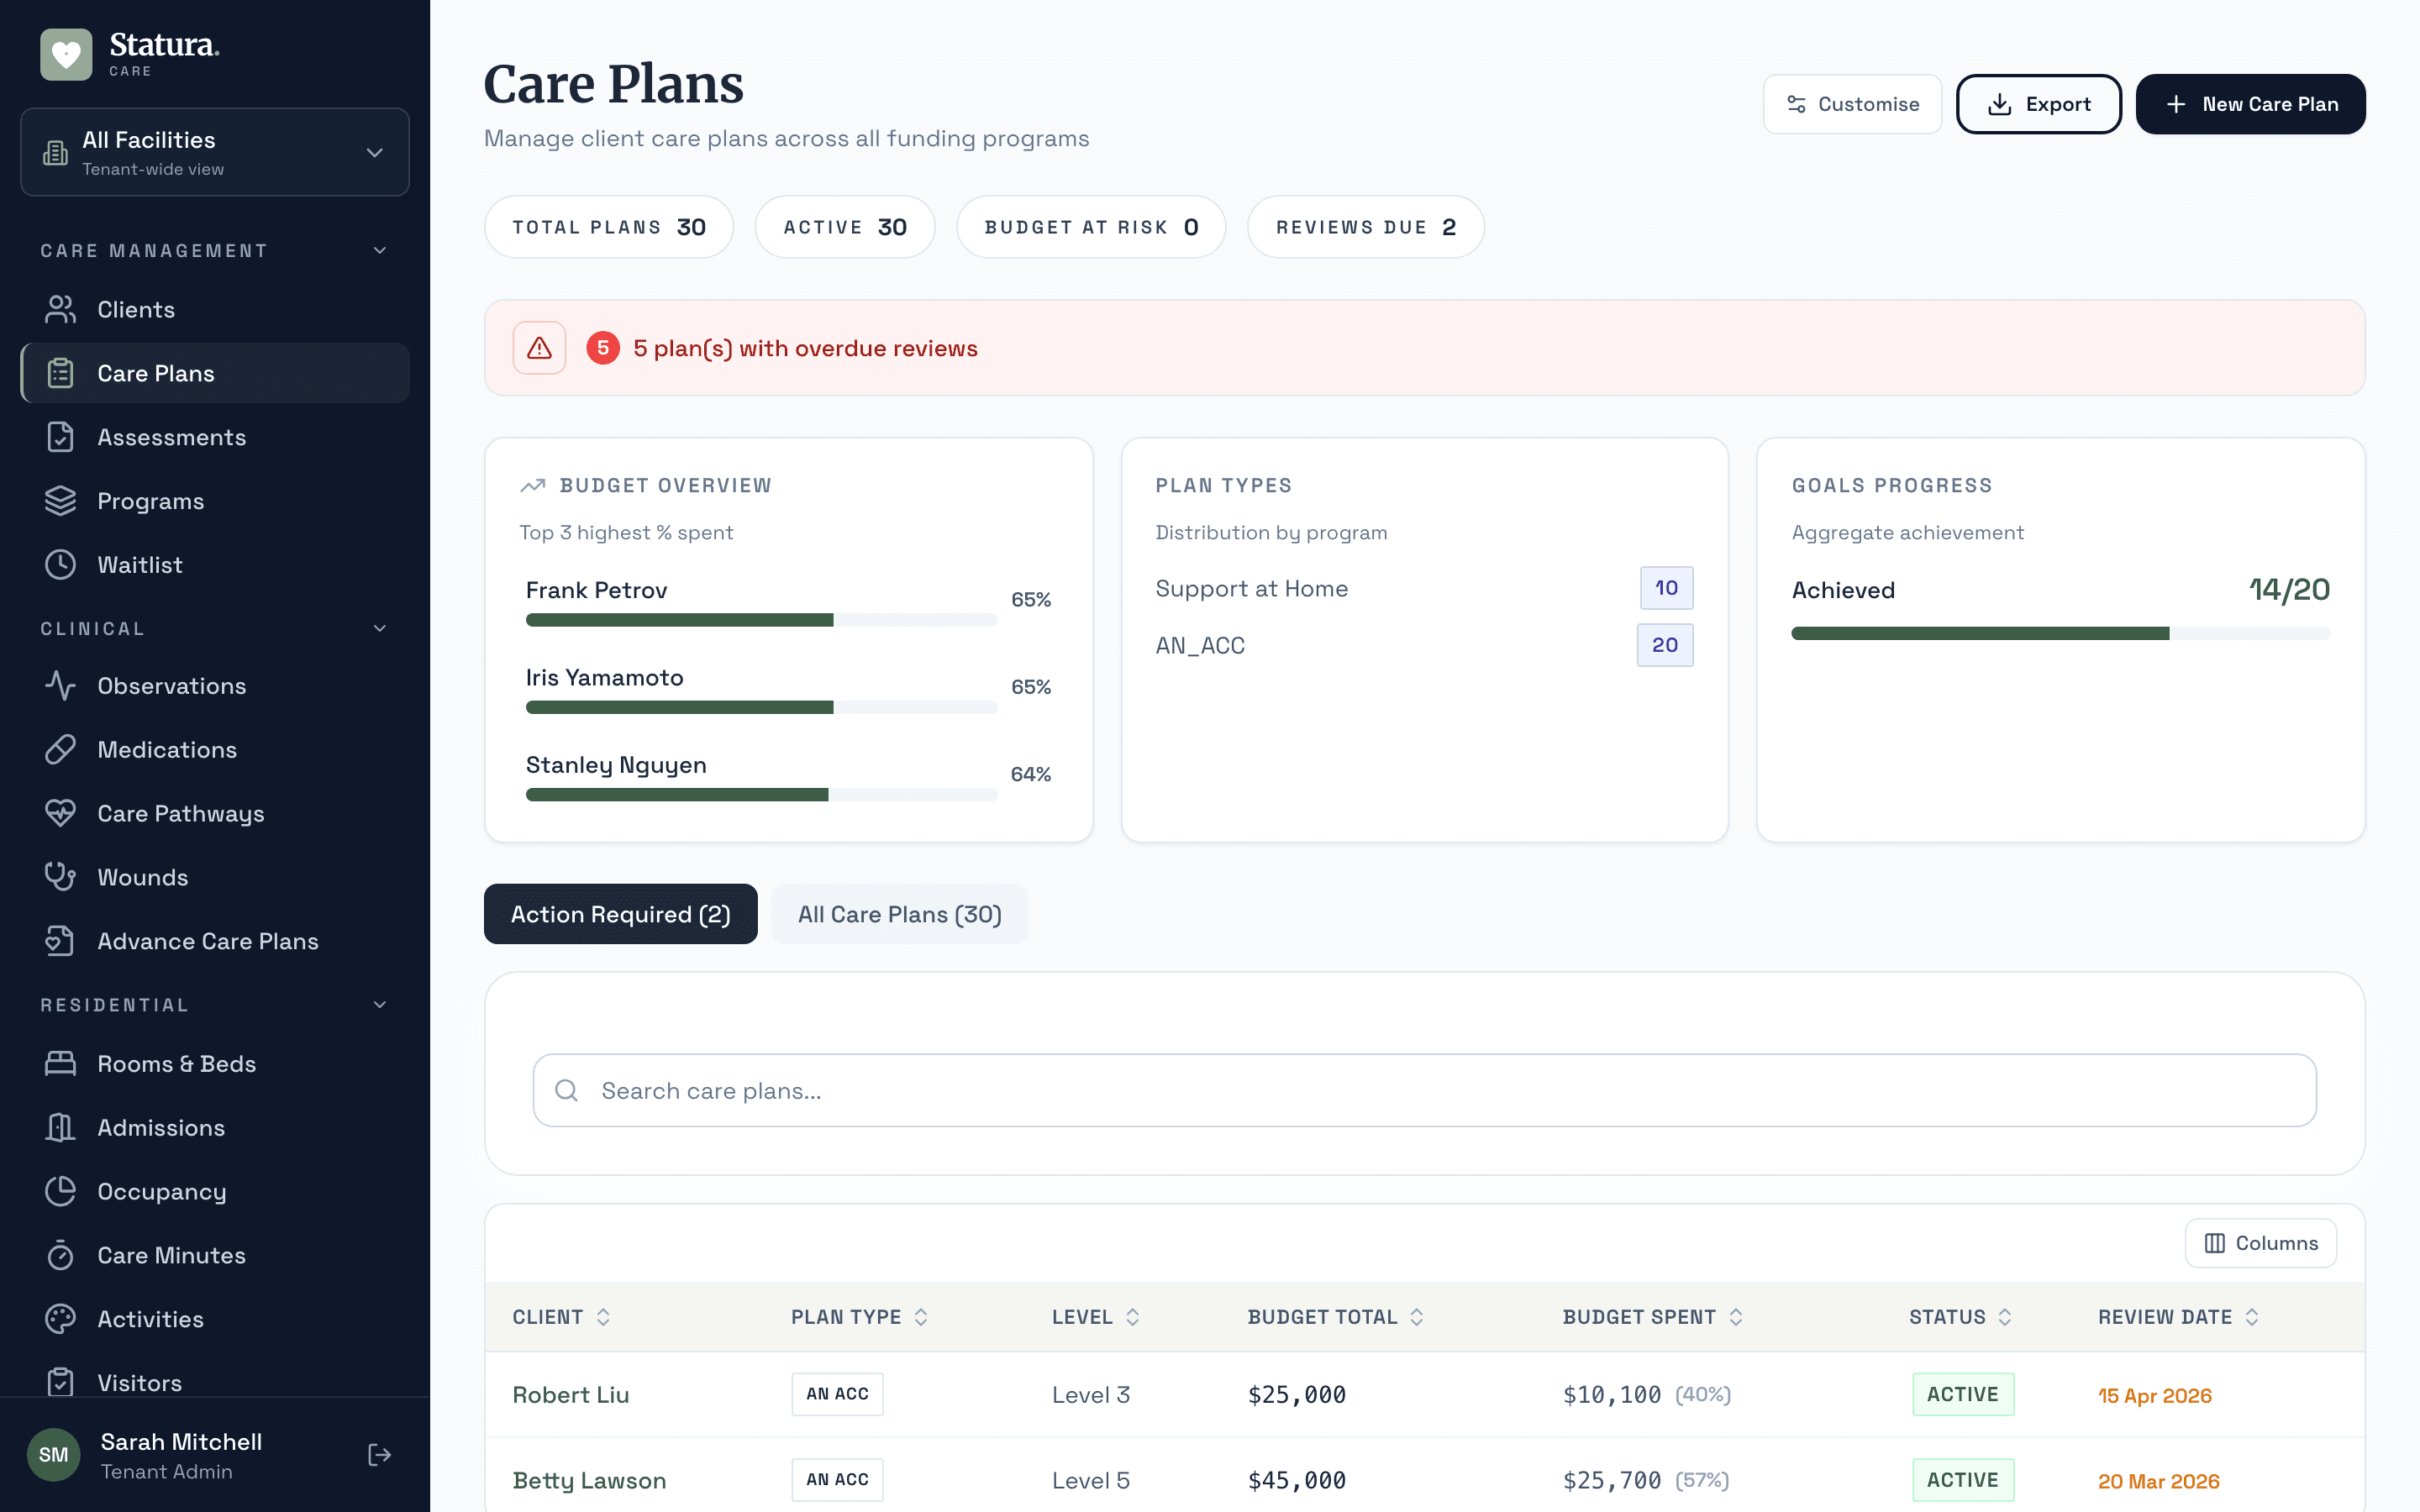This screenshot has width=2420, height=1512.
Task: Toggle sorting on the Budget Spent column
Action: pyautogui.click(x=1737, y=1317)
